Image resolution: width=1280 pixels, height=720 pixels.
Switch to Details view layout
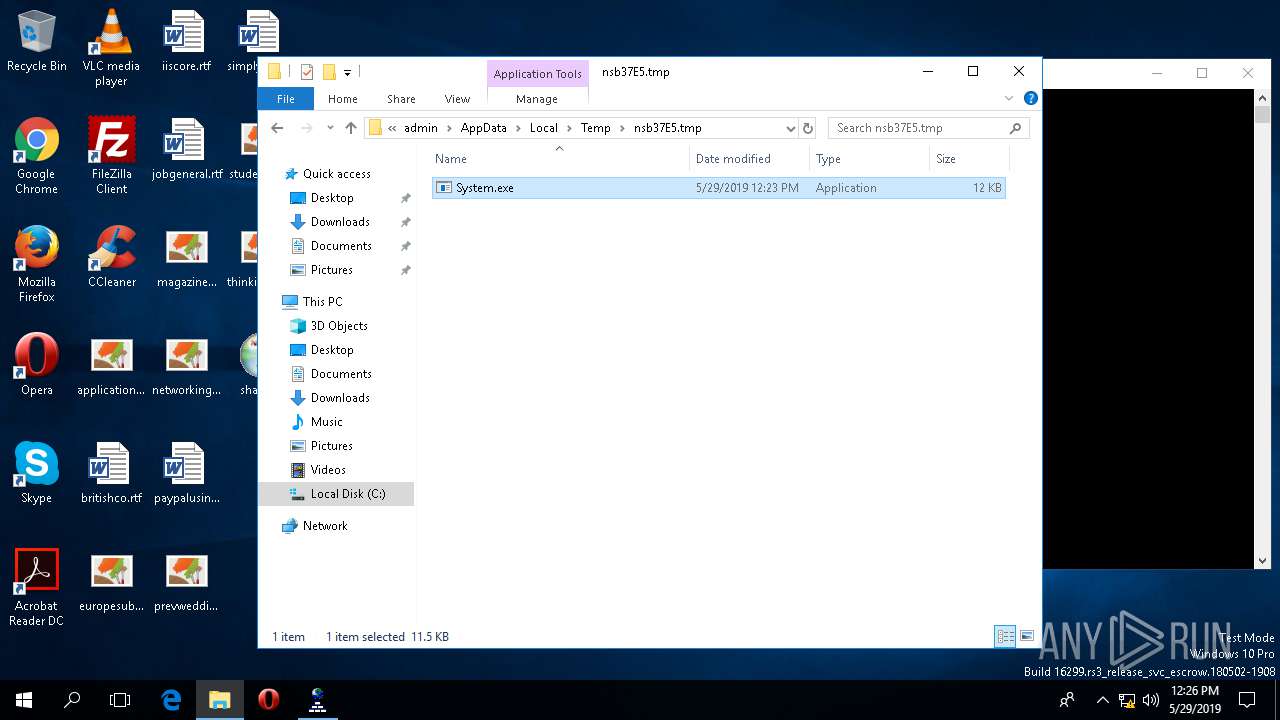[x=1005, y=636]
